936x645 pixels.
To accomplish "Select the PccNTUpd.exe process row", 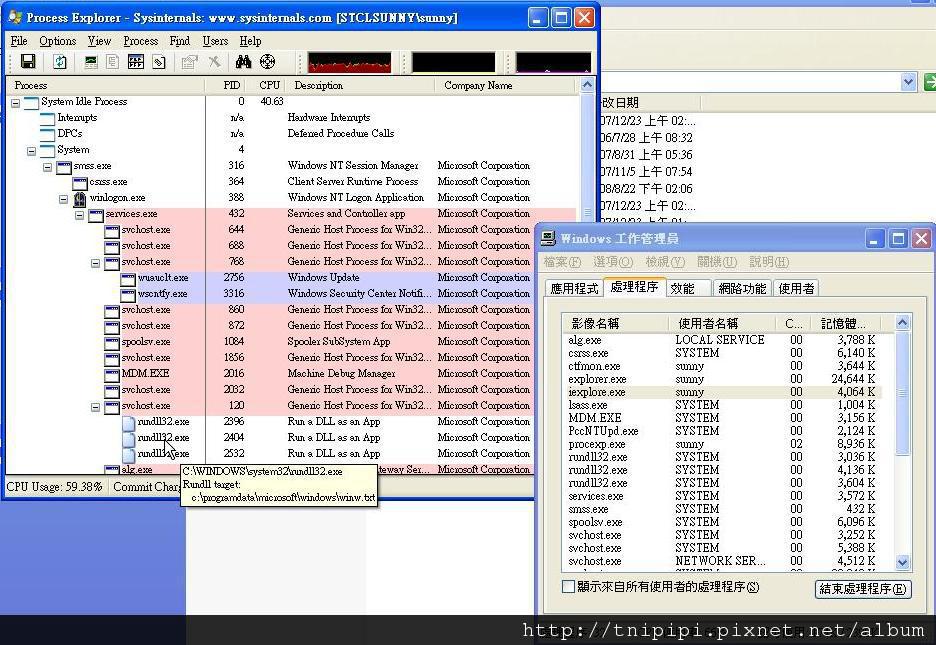I will click(x=722, y=431).
